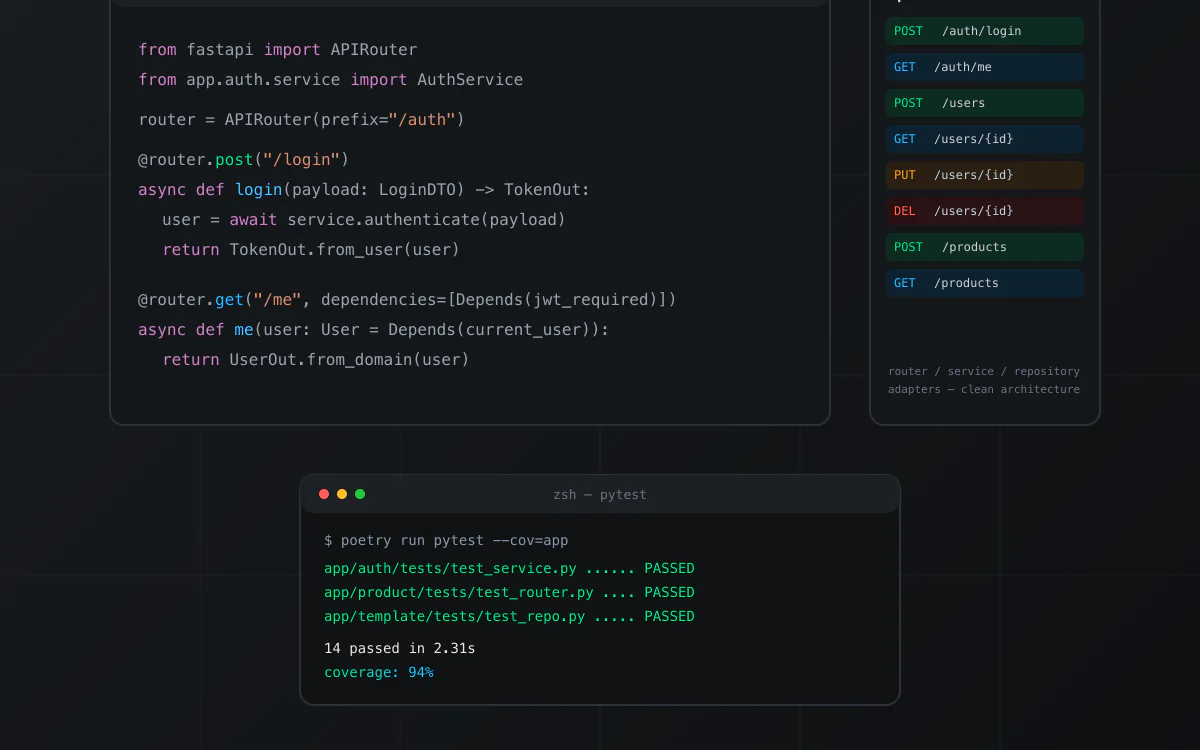Click the AuthService import line

click(331, 80)
